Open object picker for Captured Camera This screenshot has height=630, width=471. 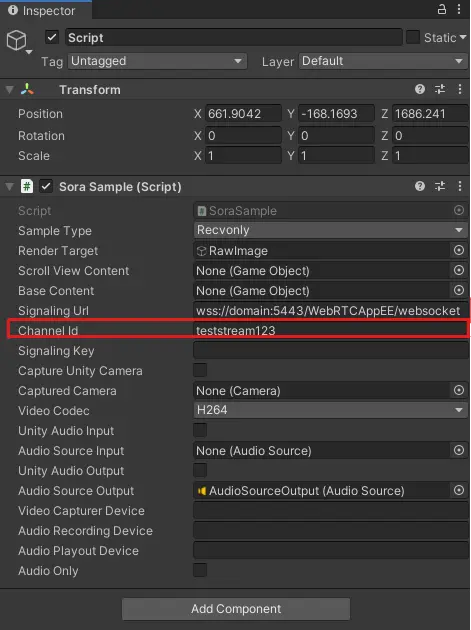pyautogui.click(x=459, y=390)
